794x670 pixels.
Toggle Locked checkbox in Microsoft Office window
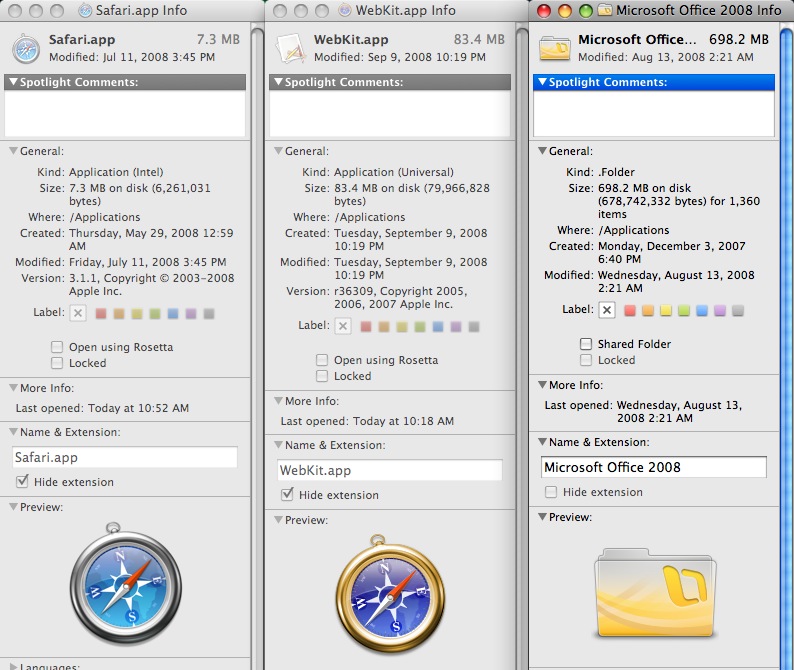(x=586, y=360)
